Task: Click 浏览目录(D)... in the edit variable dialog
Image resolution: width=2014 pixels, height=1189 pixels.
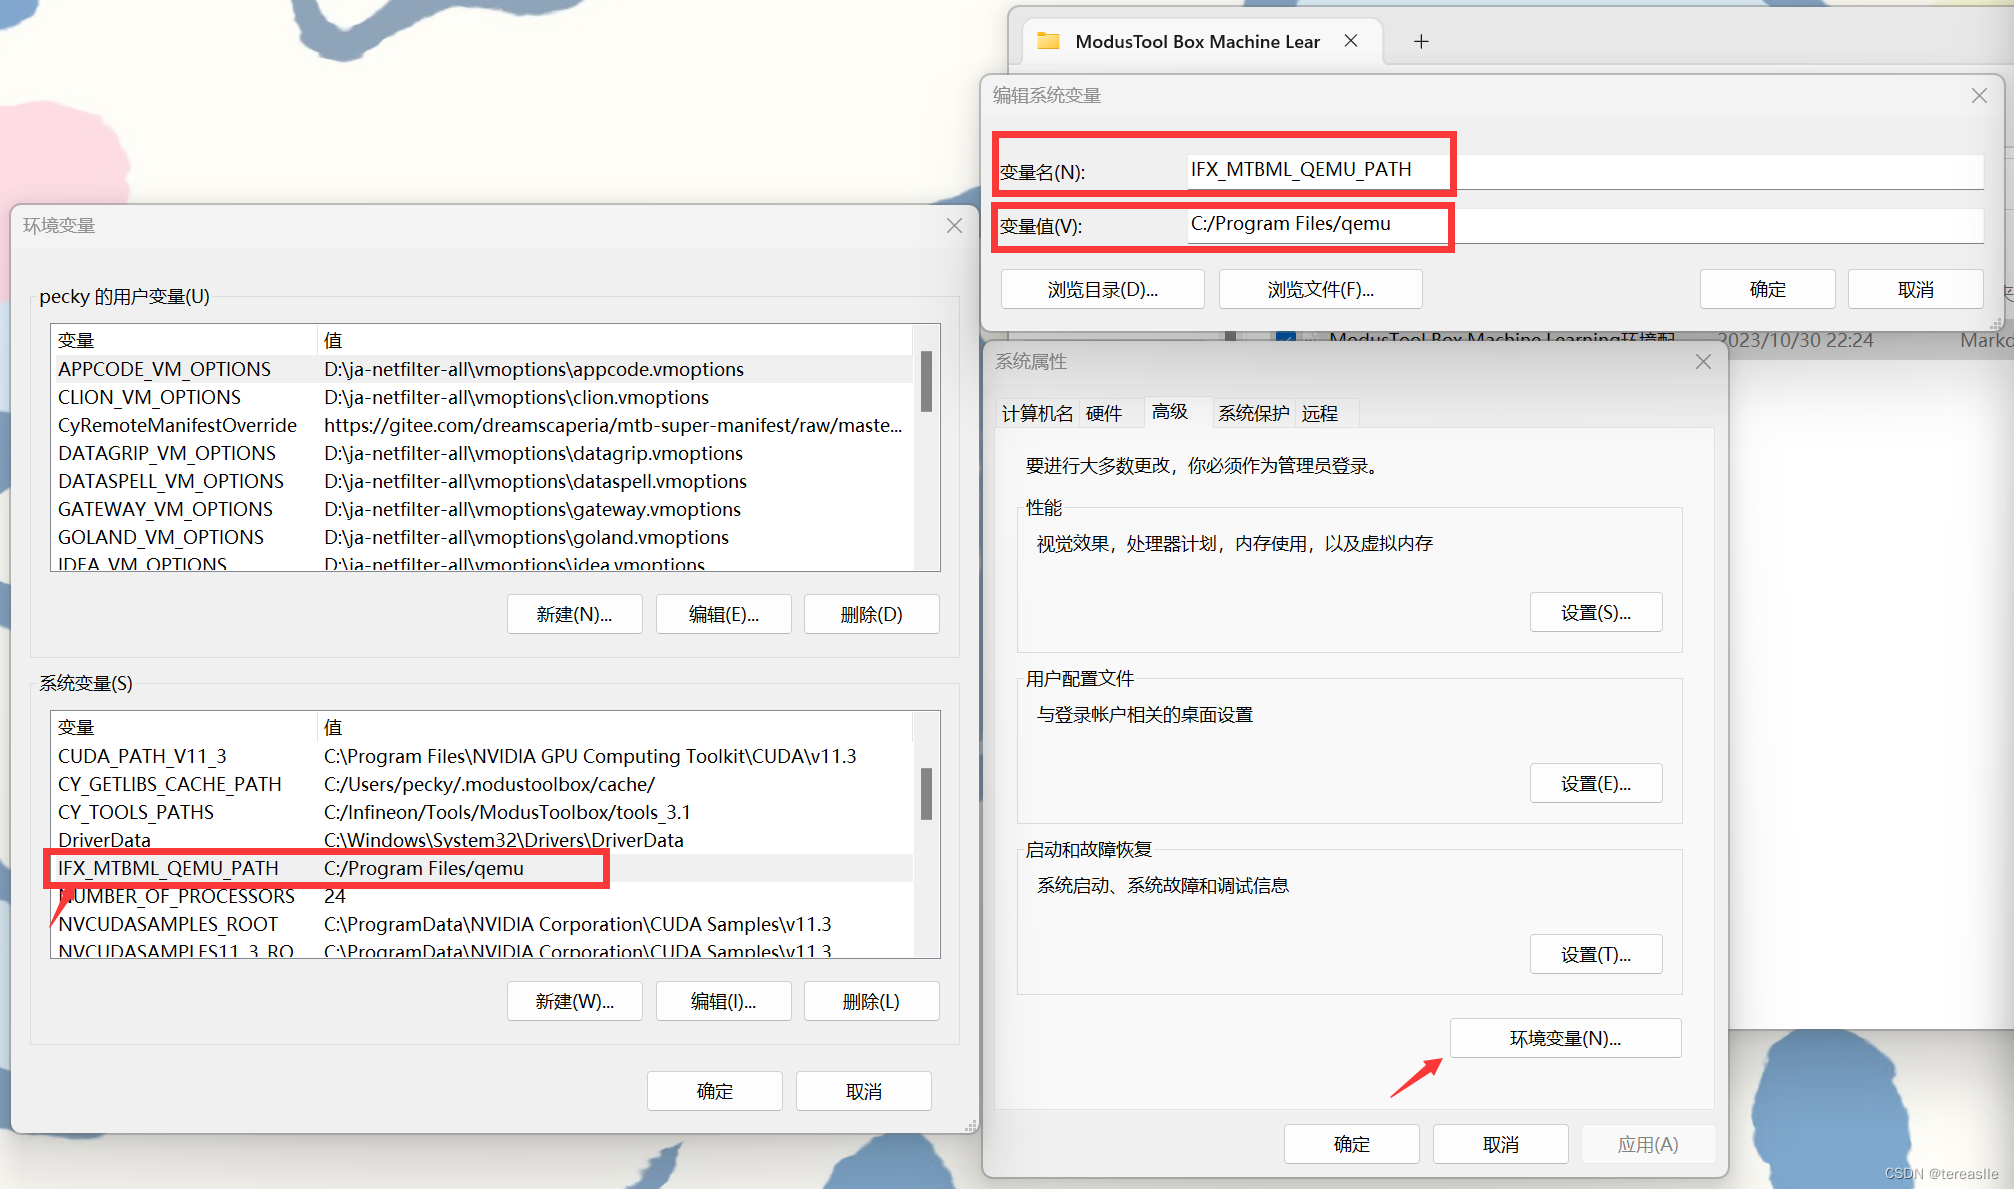Action: [1102, 289]
